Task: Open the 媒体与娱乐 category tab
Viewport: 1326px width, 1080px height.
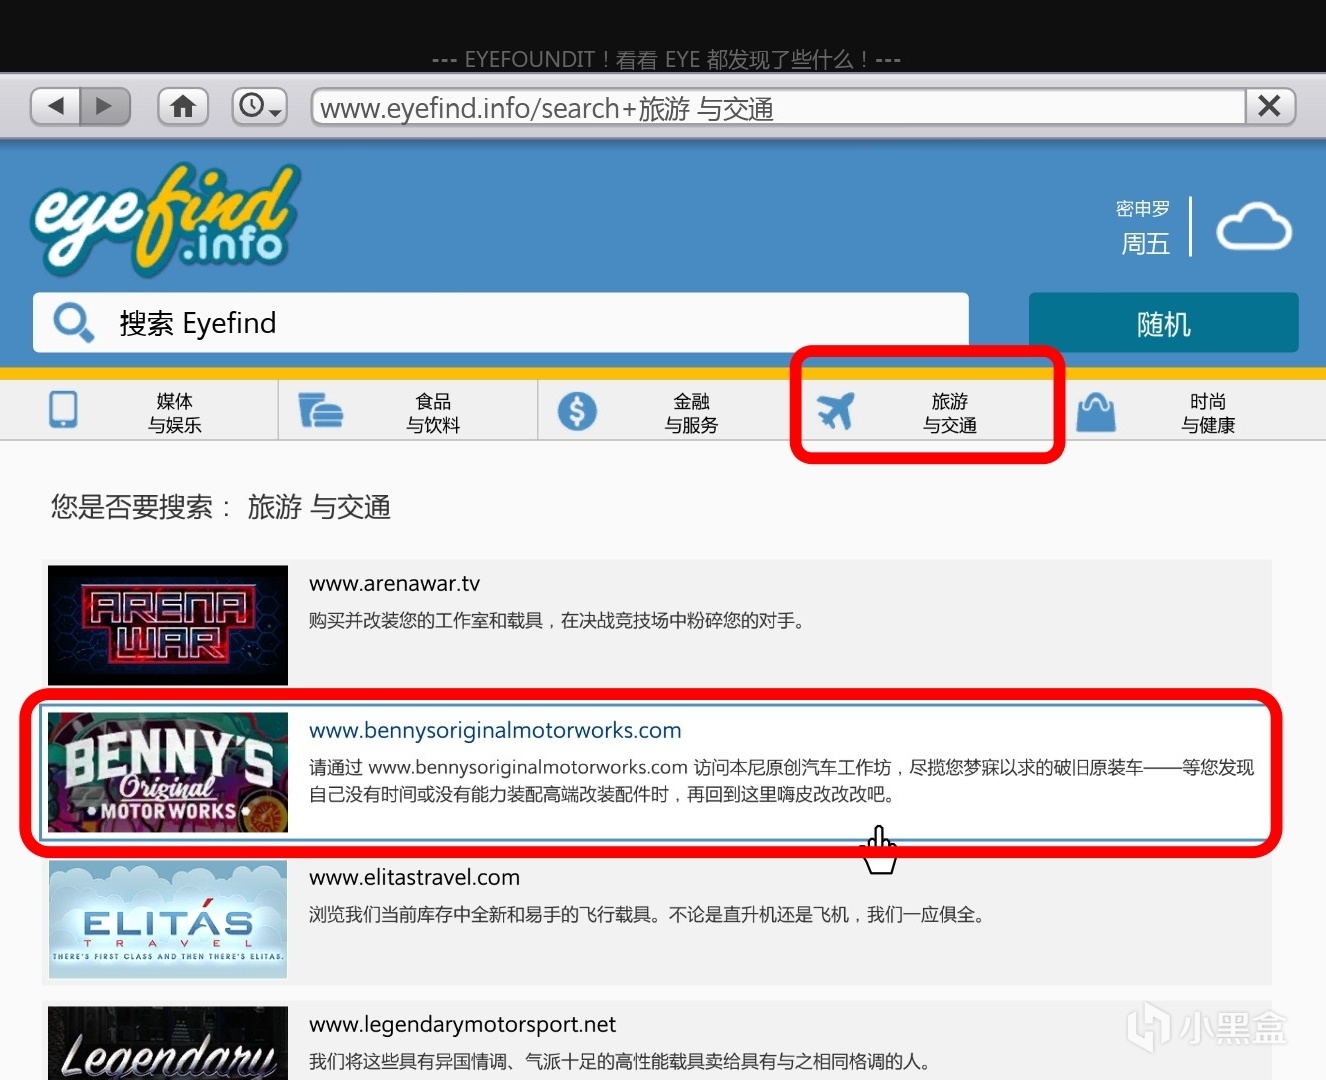Action: [139, 411]
